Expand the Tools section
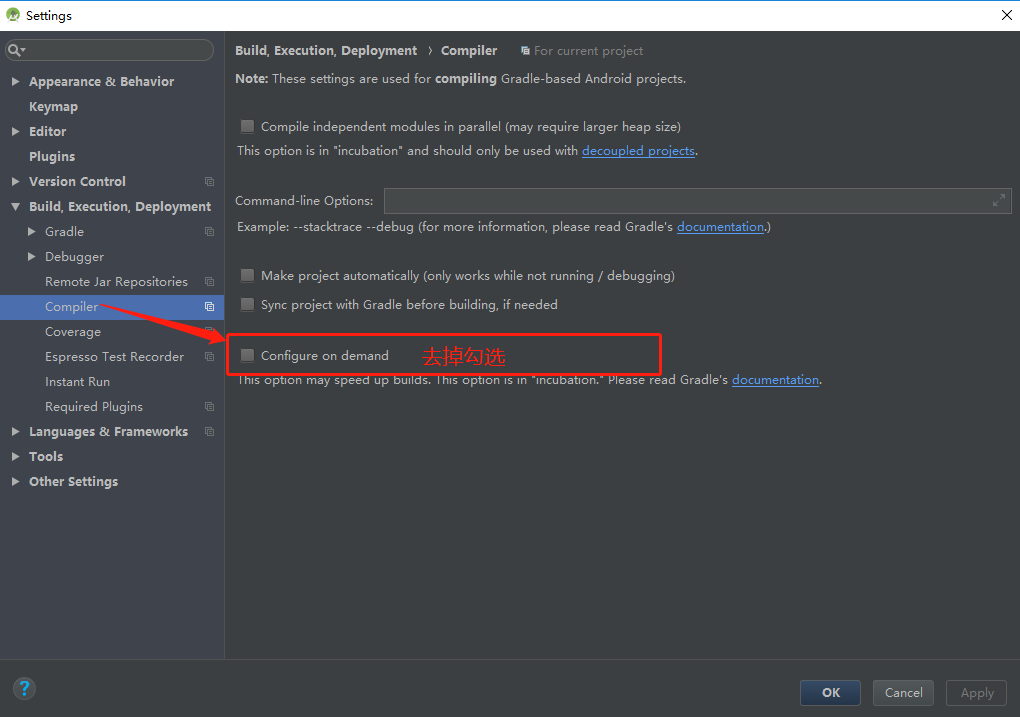Image resolution: width=1020 pixels, height=717 pixels. pos(16,457)
